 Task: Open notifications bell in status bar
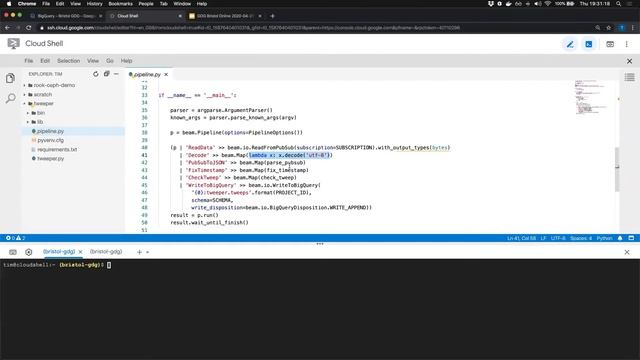point(620,238)
